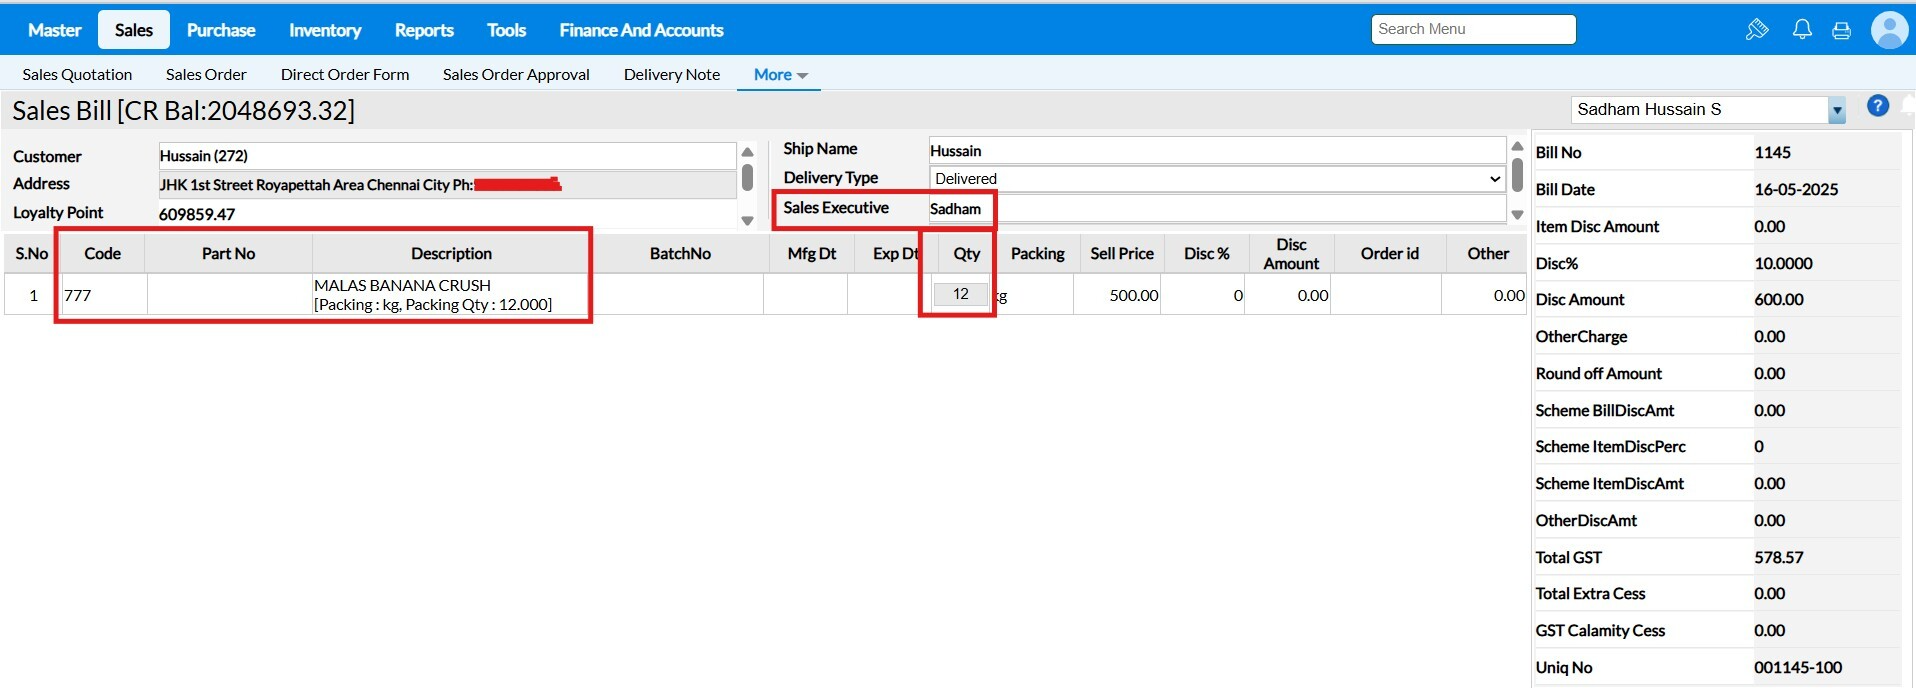Click Scheme BillDiscAmt label
The height and width of the screenshot is (688, 1916).
[x=1604, y=411]
